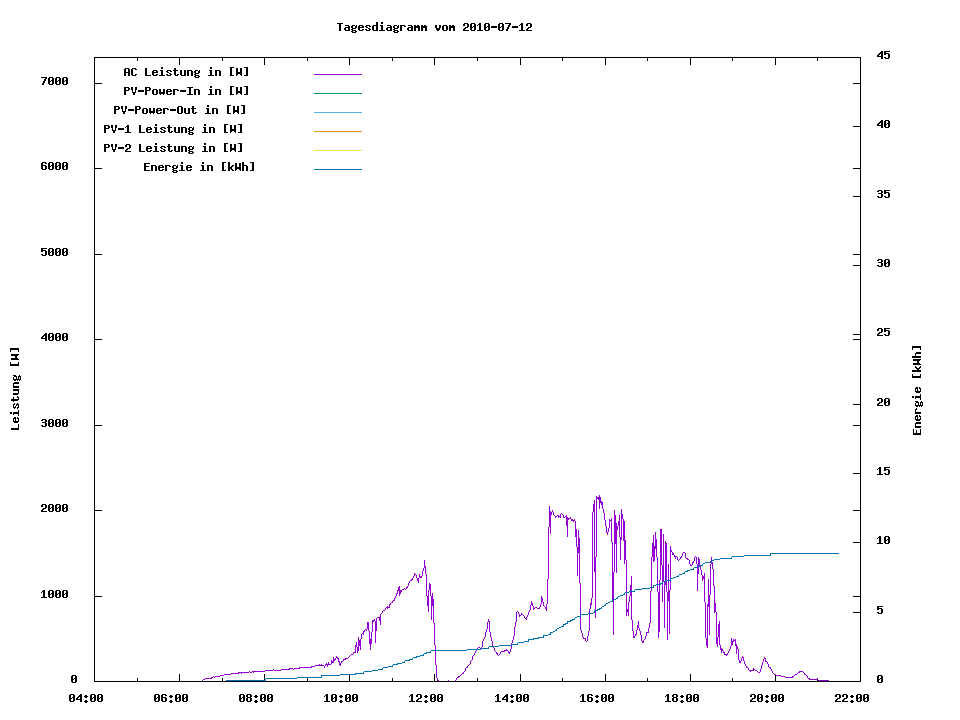Click the 45 tick on the energy axis
Screen dimensions: 960x720
883,55
